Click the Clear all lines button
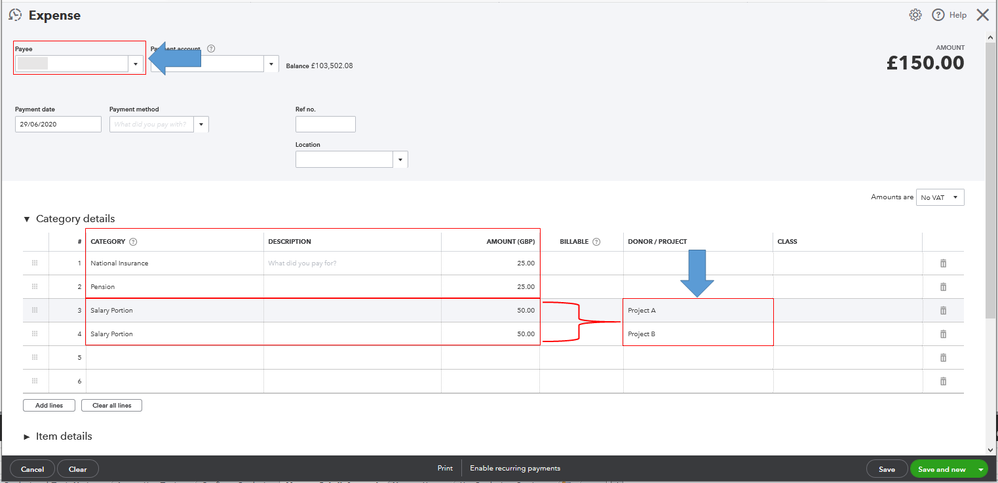The image size is (998, 483). [x=111, y=405]
